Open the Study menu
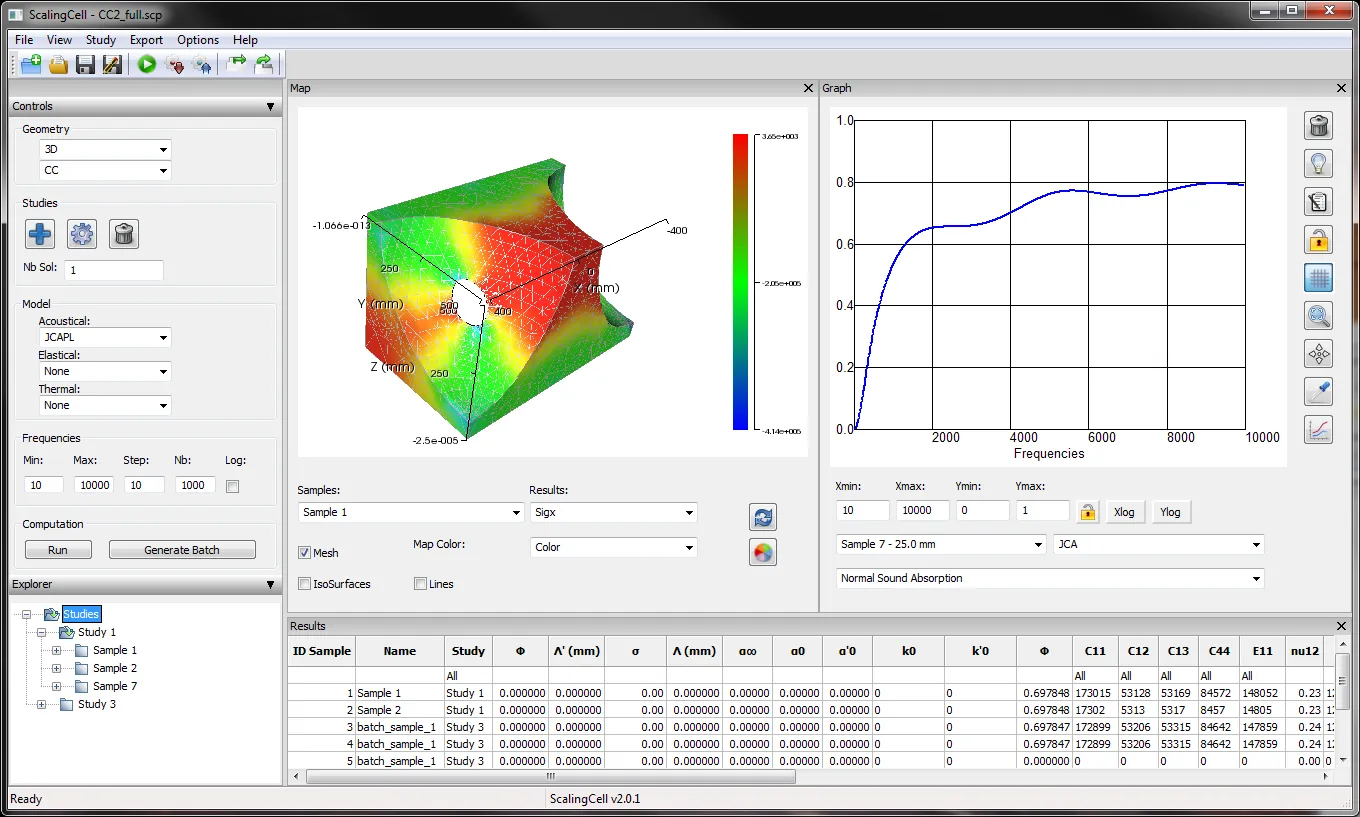The height and width of the screenshot is (817, 1360). 101,40
